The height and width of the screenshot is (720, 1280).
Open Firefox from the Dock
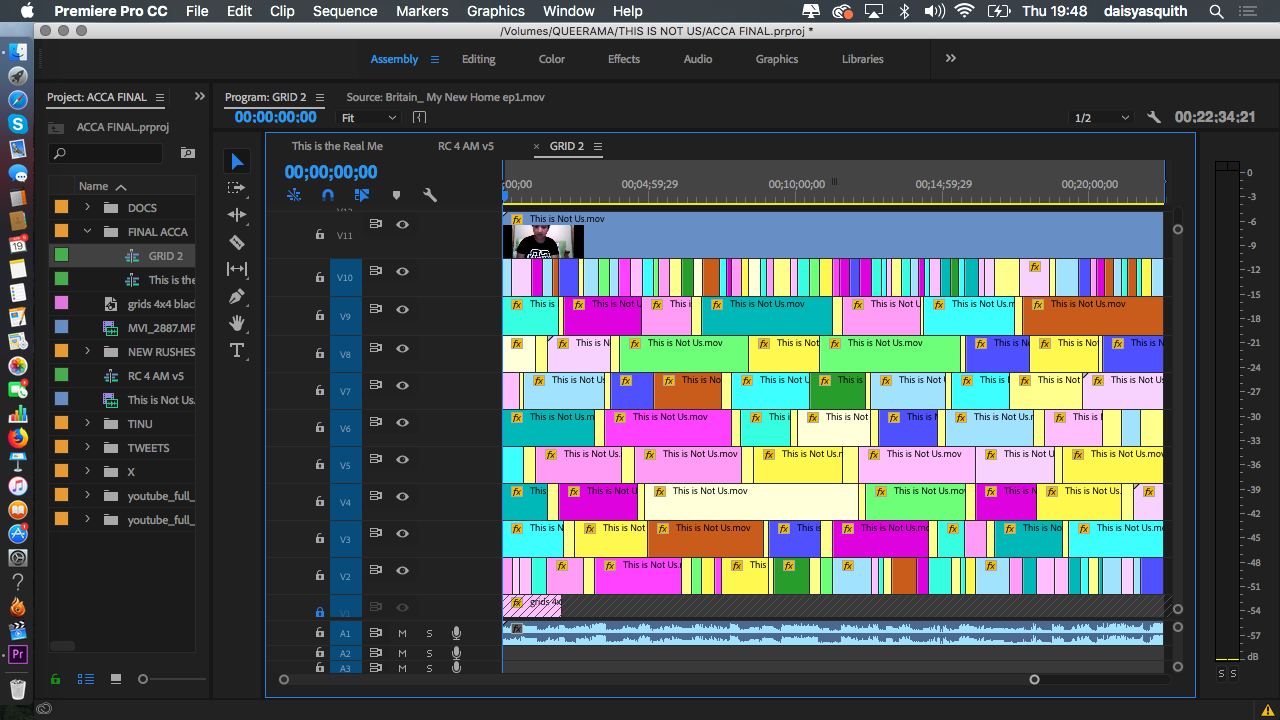pos(17,437)
